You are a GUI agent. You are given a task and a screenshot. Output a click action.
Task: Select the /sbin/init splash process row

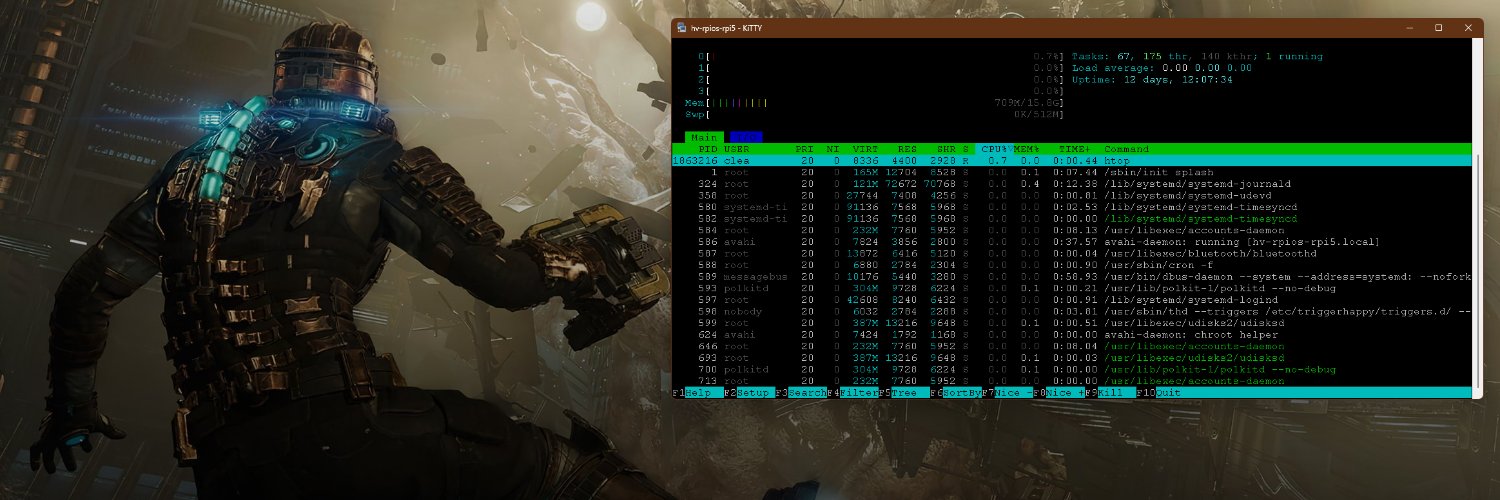click(x=1071, y=172)
